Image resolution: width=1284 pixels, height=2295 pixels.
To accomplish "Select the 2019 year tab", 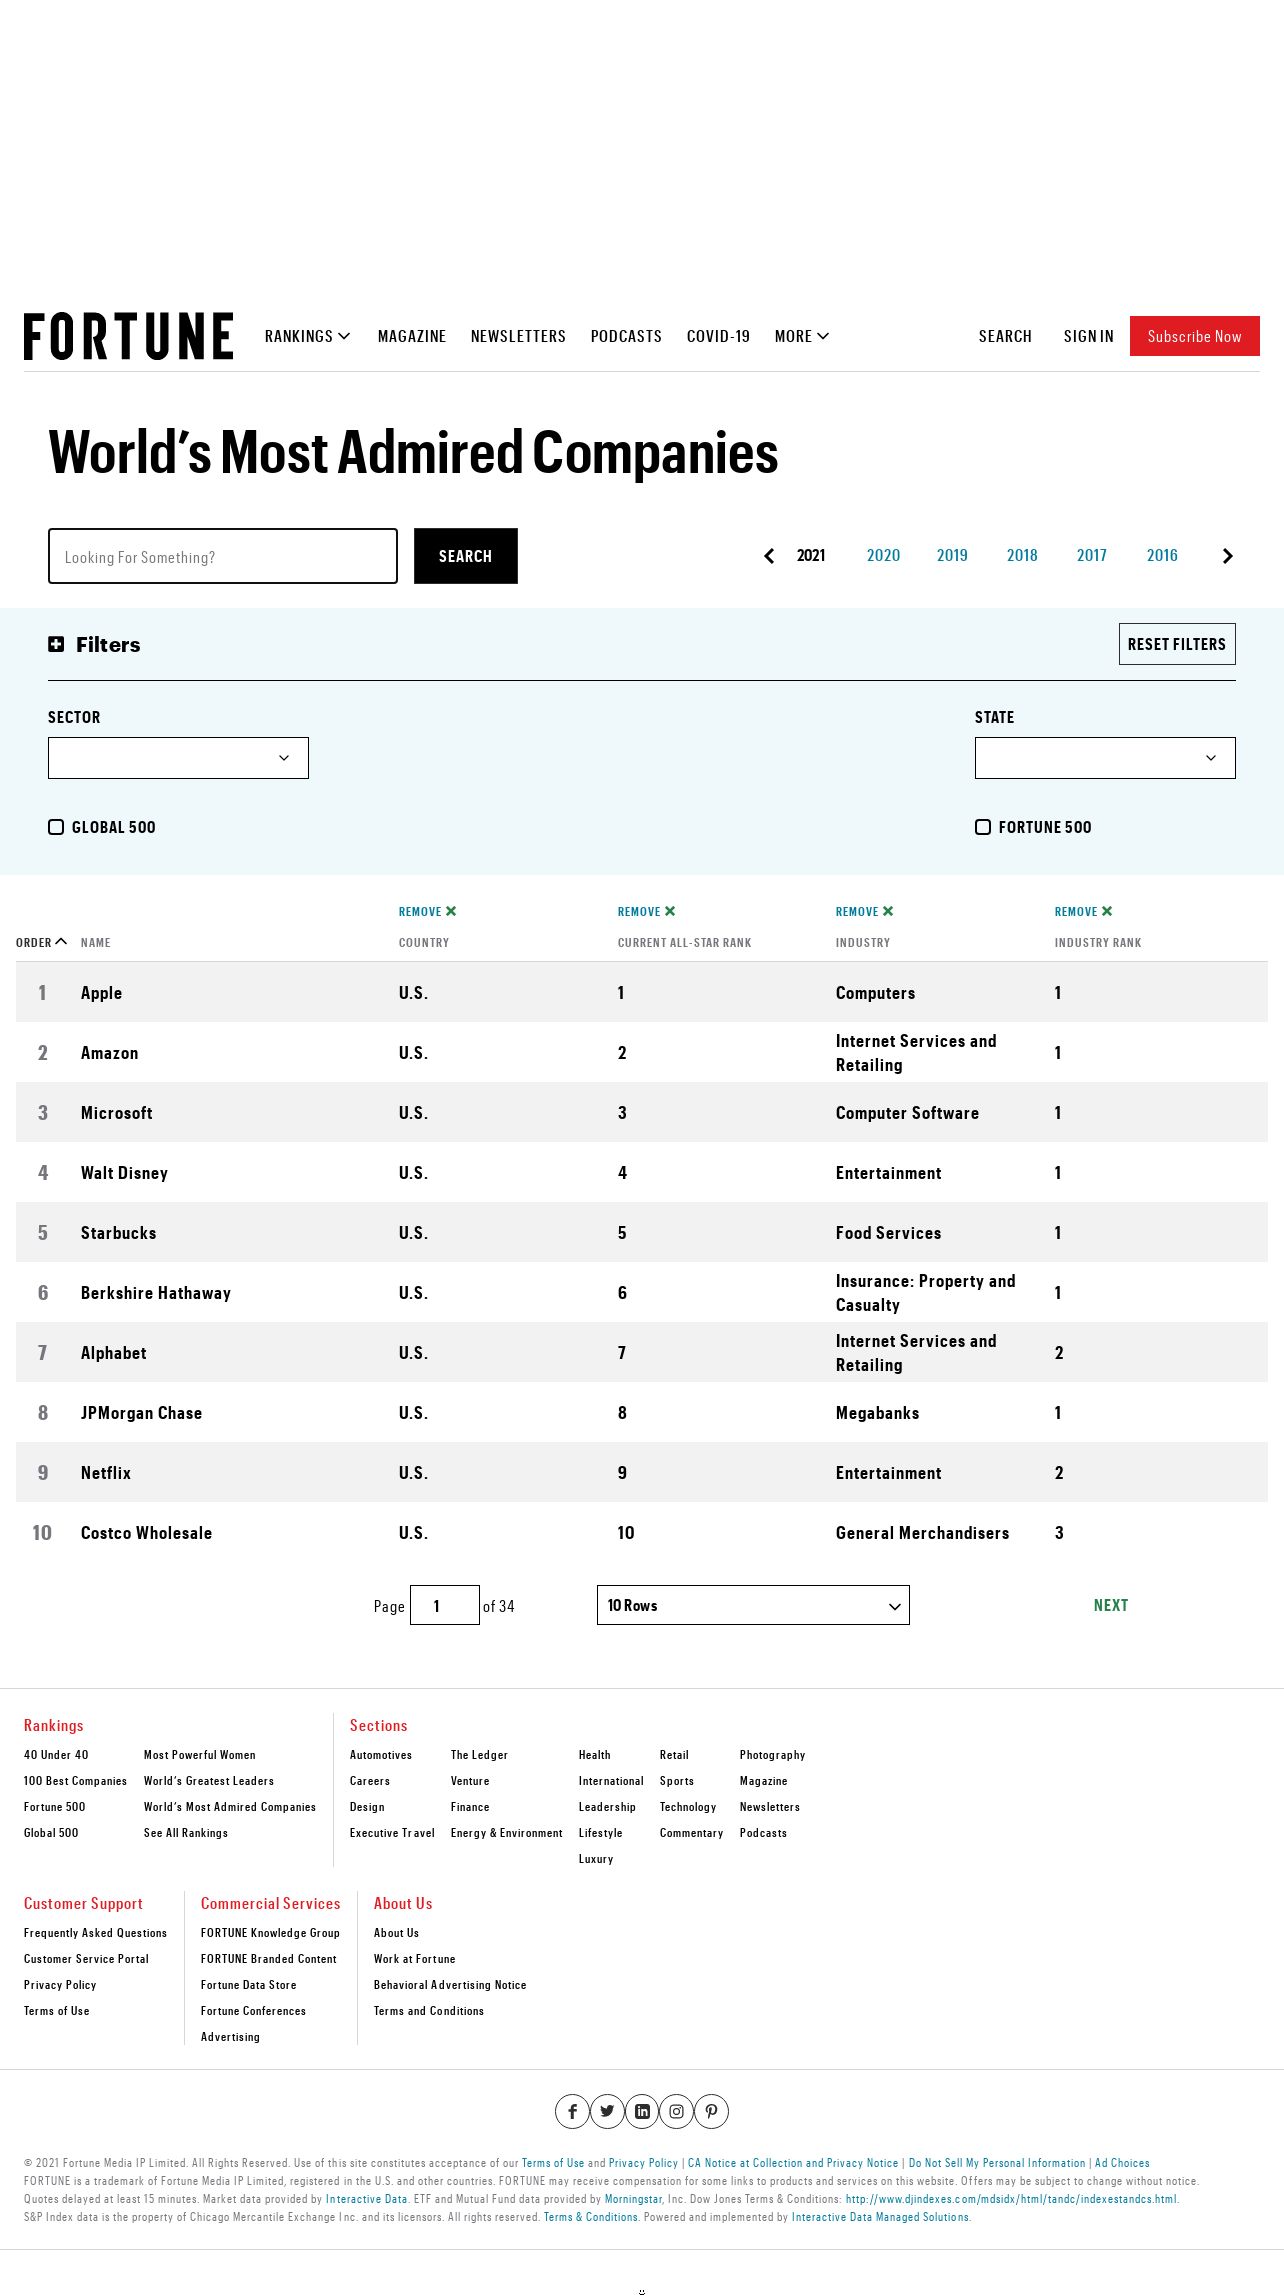I will (x=952, y=556).
